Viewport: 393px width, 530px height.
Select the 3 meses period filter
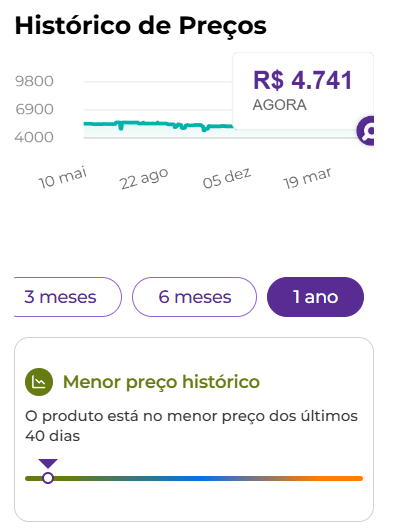coord(68,297)
